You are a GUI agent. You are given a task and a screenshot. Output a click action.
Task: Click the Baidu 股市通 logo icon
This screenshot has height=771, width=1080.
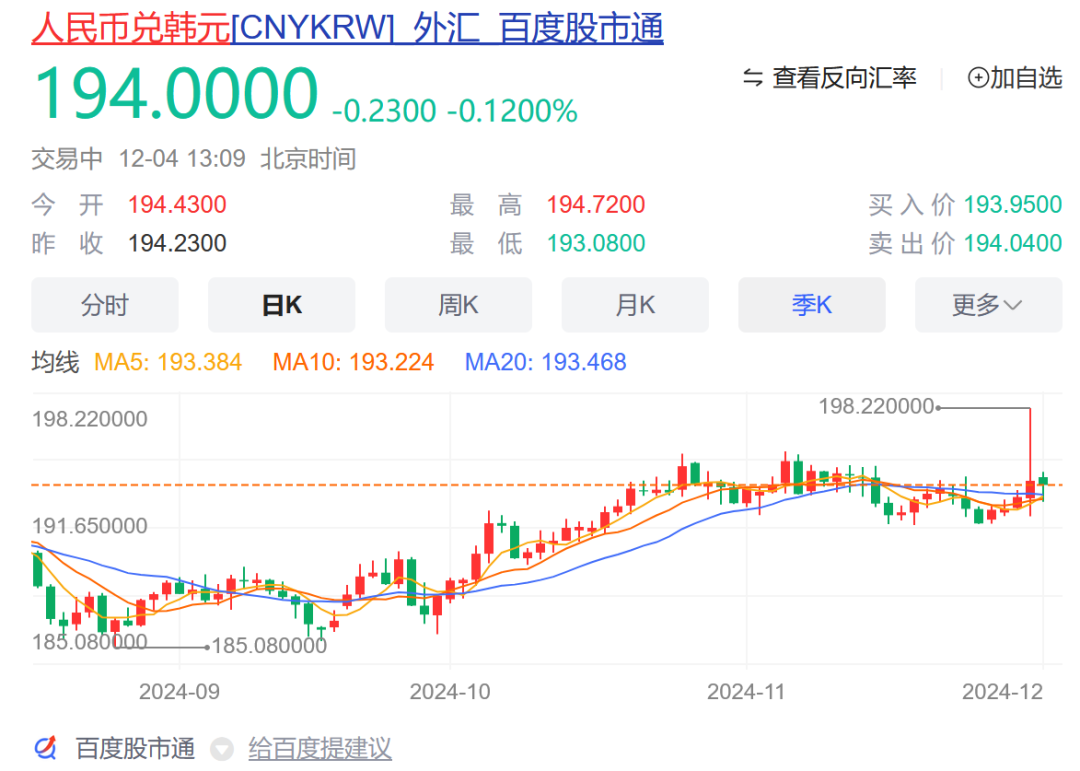[45, 748]
